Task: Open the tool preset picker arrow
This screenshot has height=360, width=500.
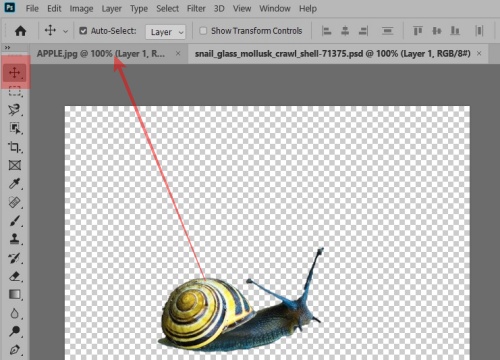Action: coord(65,32)
